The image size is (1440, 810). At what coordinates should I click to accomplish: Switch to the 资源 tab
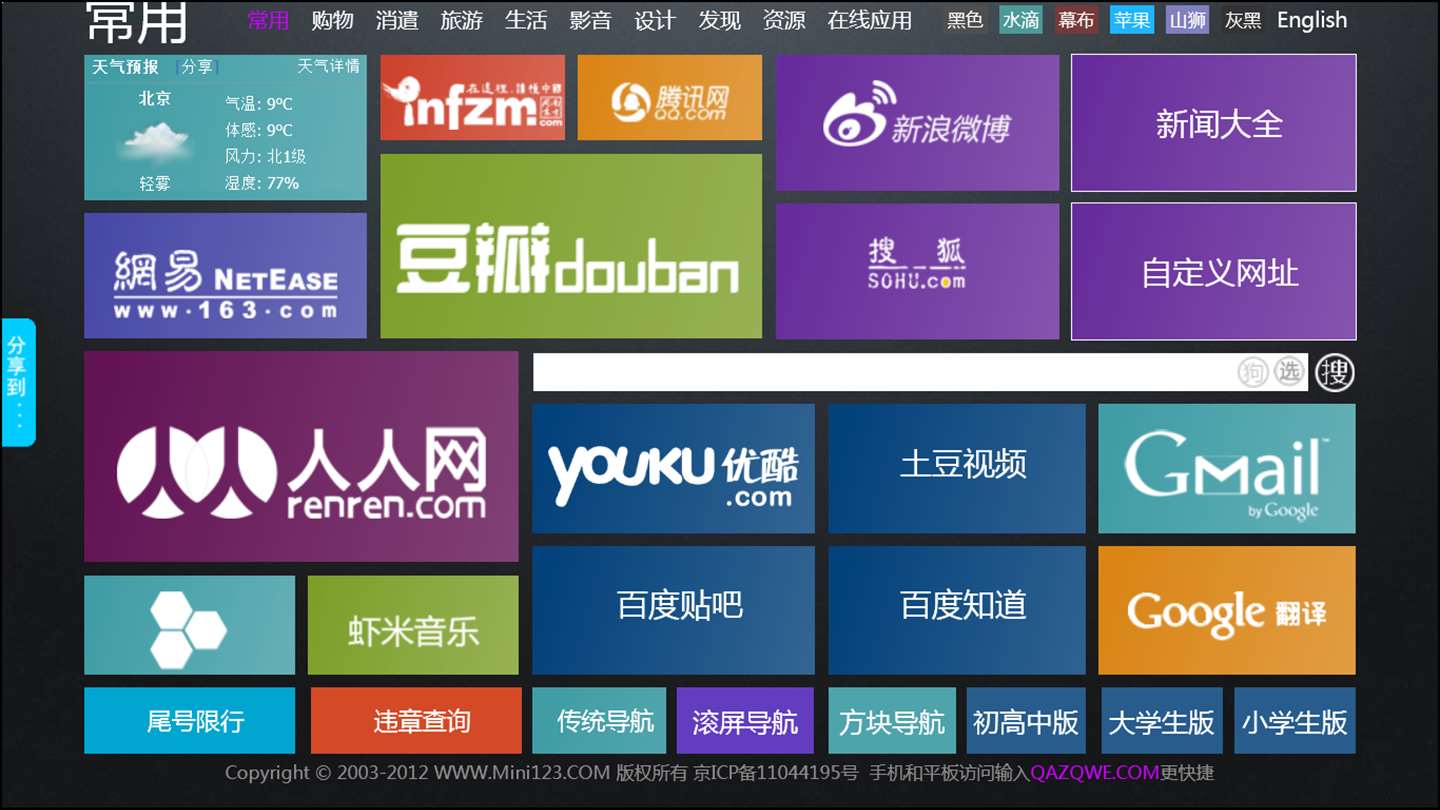point(784,20)
